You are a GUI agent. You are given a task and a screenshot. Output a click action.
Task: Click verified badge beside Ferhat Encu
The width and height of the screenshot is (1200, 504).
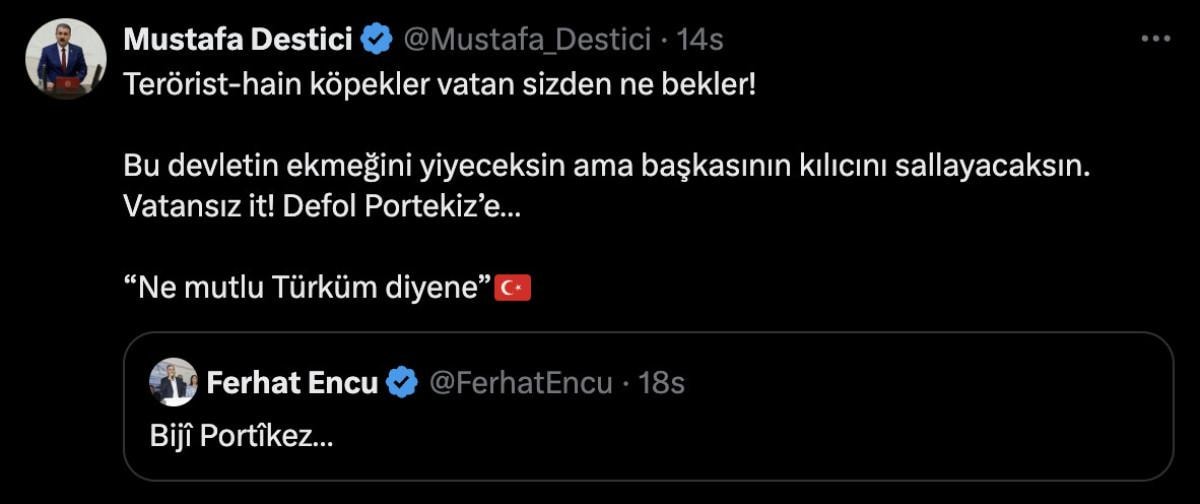pos(402,382)
